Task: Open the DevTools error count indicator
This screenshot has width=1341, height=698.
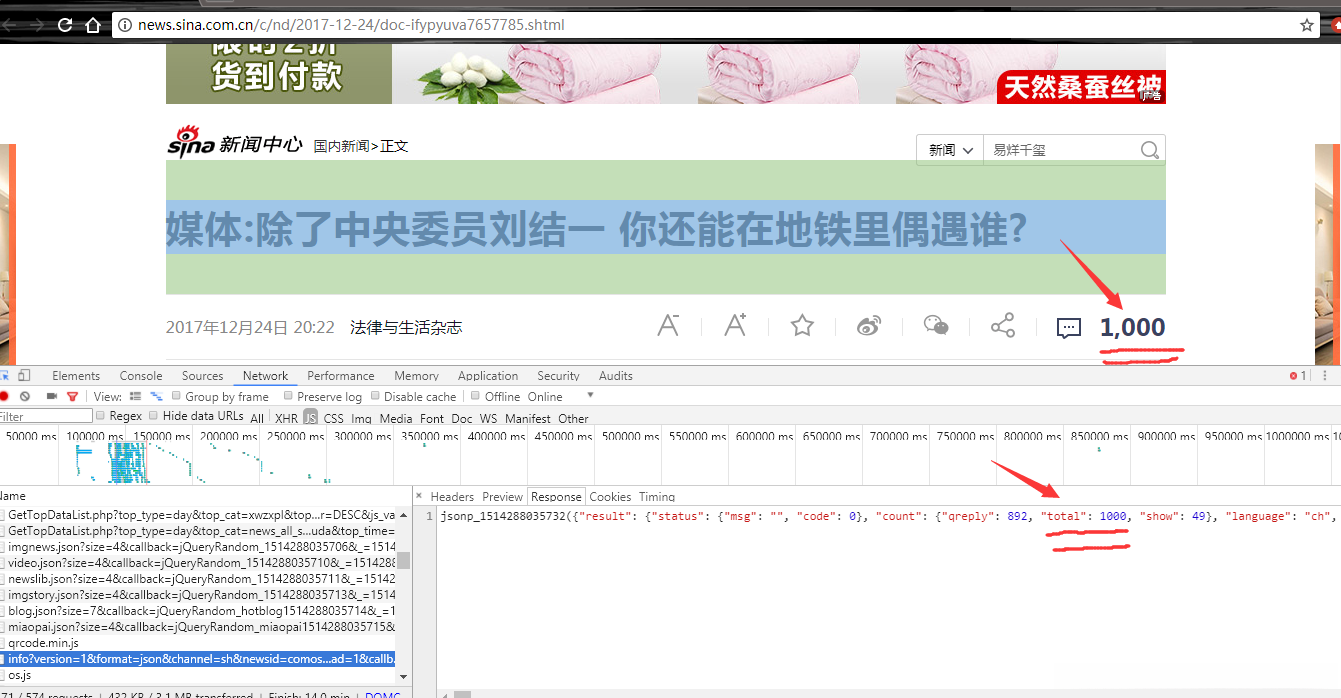Action: click(x=1298, y=376)
